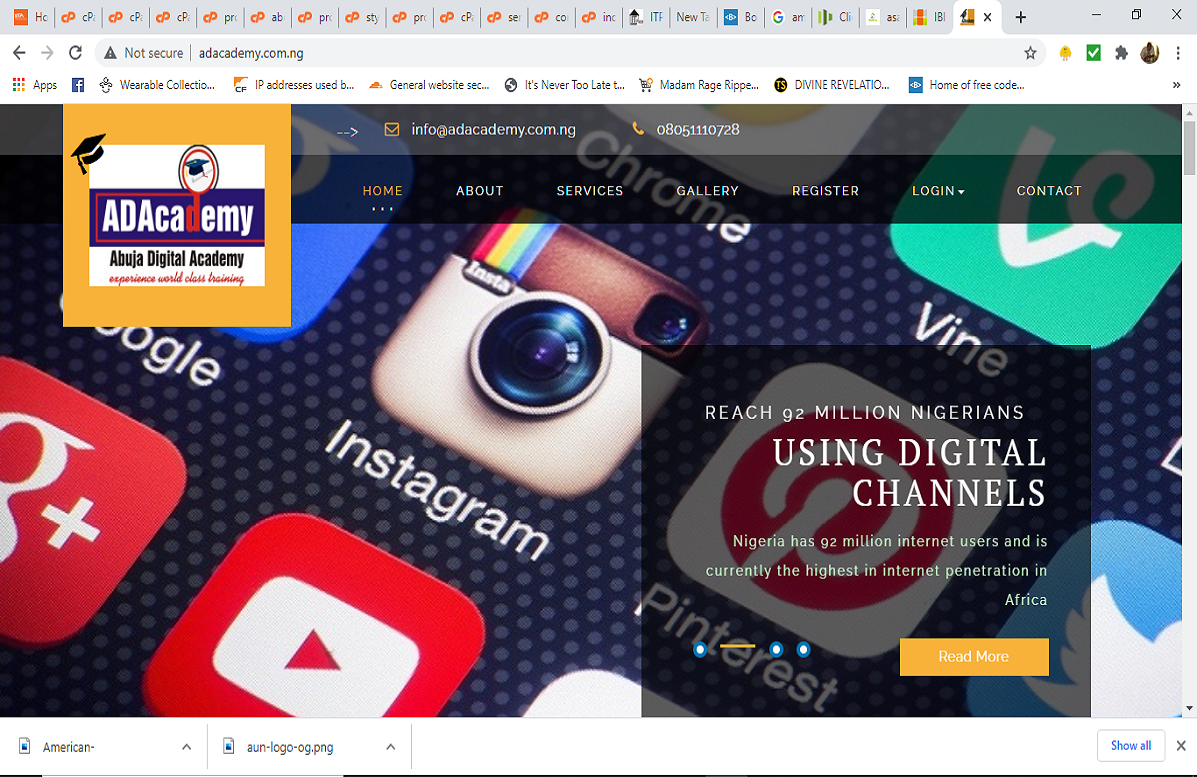The height and width of the screenshot is (777, 1197).
Task: Switch to the 'ITF' browser tab
Action: coord(646,17)
